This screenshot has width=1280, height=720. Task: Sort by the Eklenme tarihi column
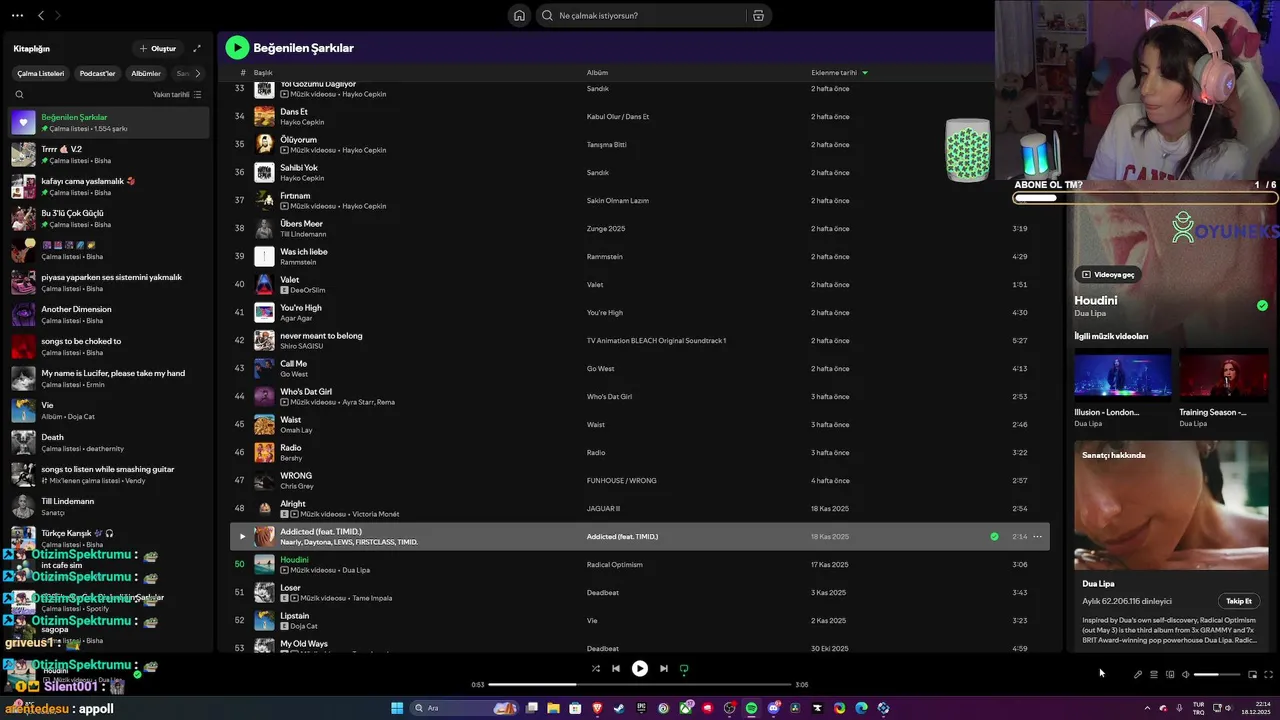point(839,72)
